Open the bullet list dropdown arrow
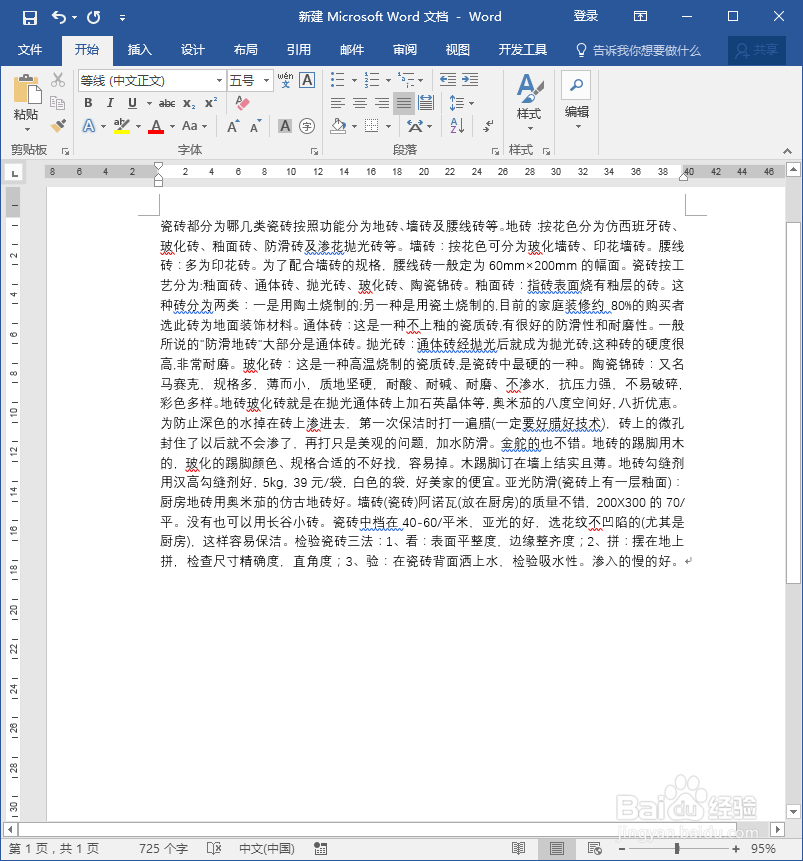 [354, 81]
